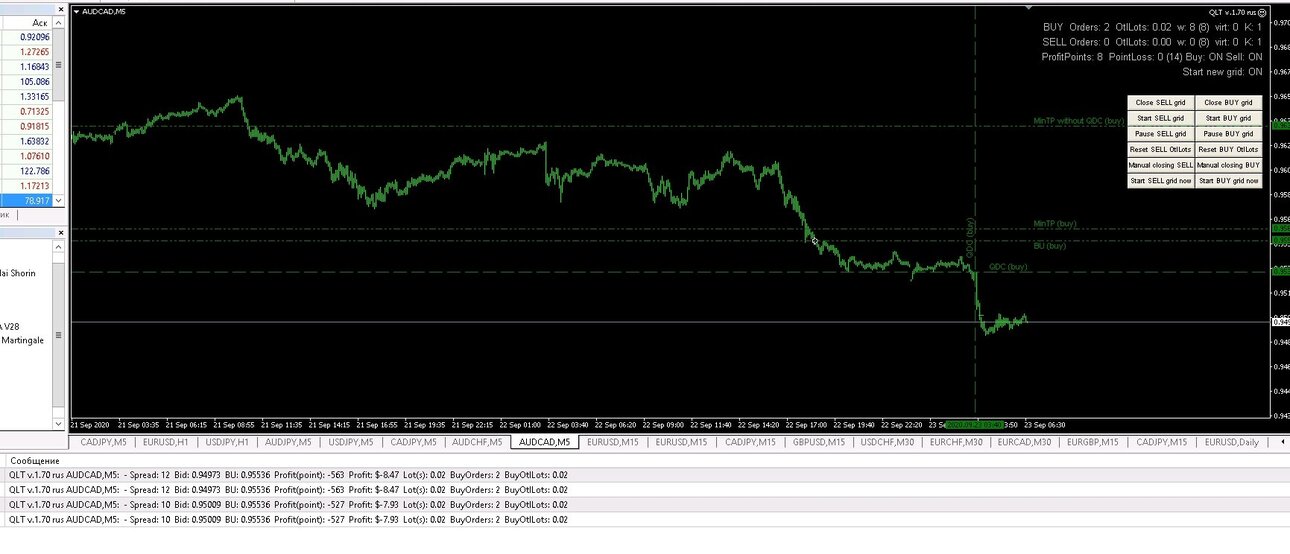Select the Martingale item in Navigator
The width and height of the screenshot is (1290, 554).
tap(24, 340)
